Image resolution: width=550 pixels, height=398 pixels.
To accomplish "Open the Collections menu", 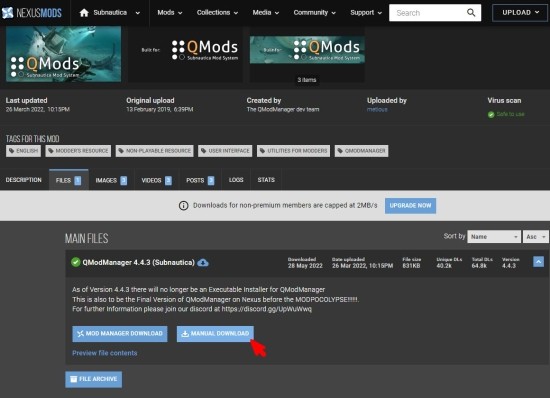I will click(217, 13).
